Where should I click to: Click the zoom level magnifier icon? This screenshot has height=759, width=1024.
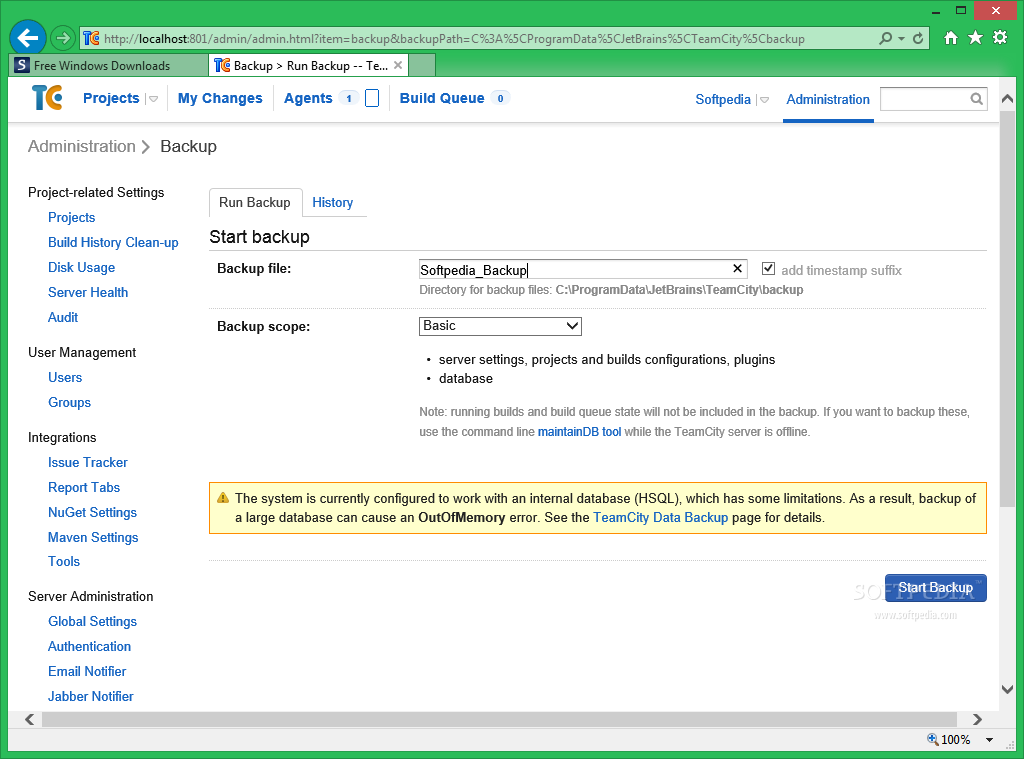pyautogui.click(x=933, y=739)
